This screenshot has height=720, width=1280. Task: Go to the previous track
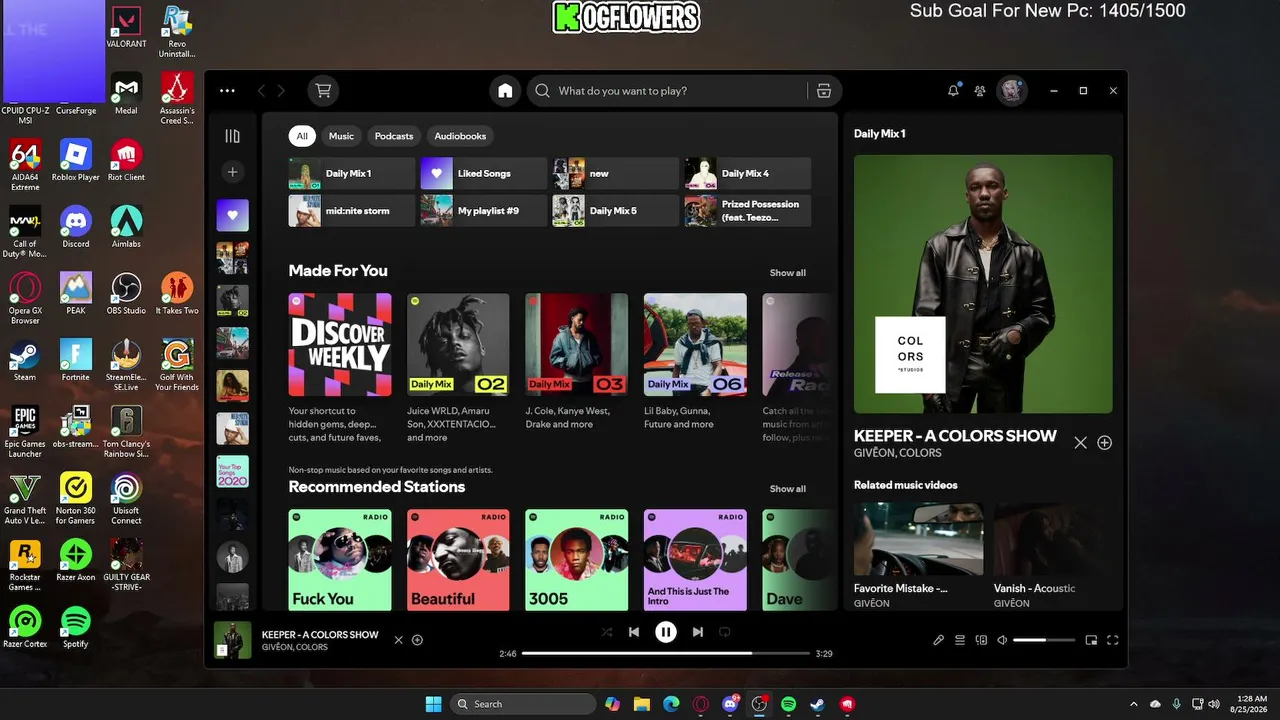tap(633, 632)
